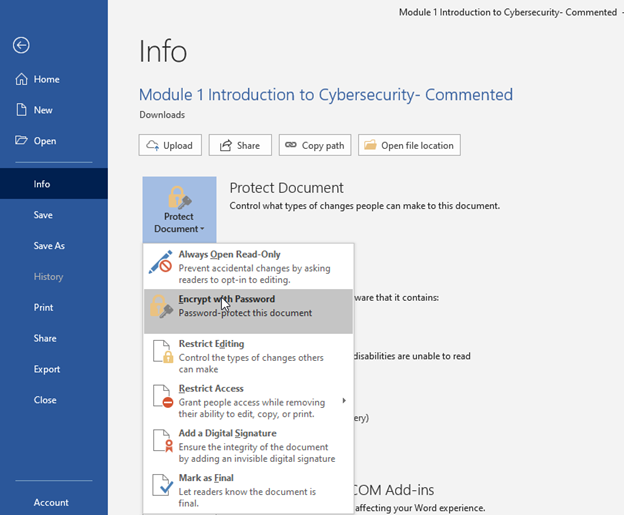
Task: Choose Add a Digital Signature option
Action: coord(248,445)
